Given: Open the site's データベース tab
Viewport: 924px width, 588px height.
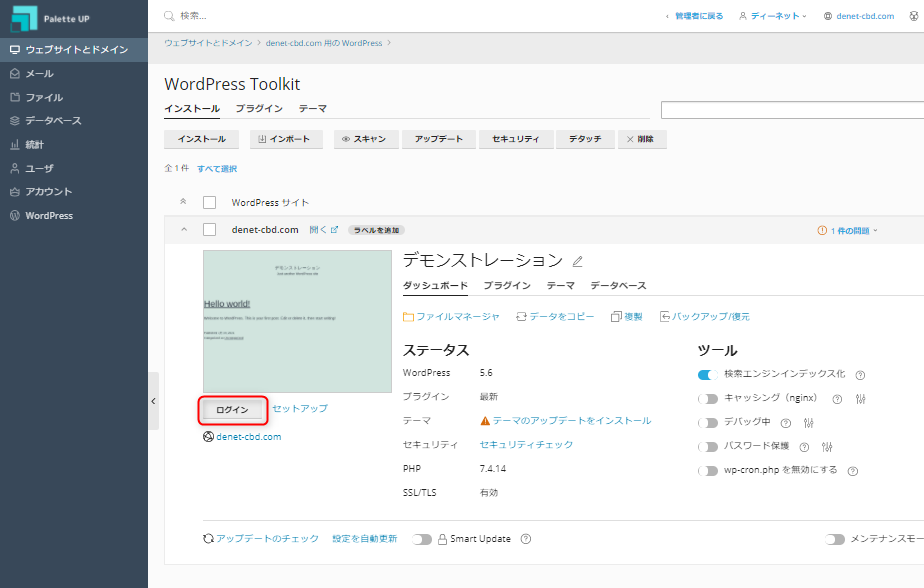Looking at the screenshot, I should tap(618, 286).
